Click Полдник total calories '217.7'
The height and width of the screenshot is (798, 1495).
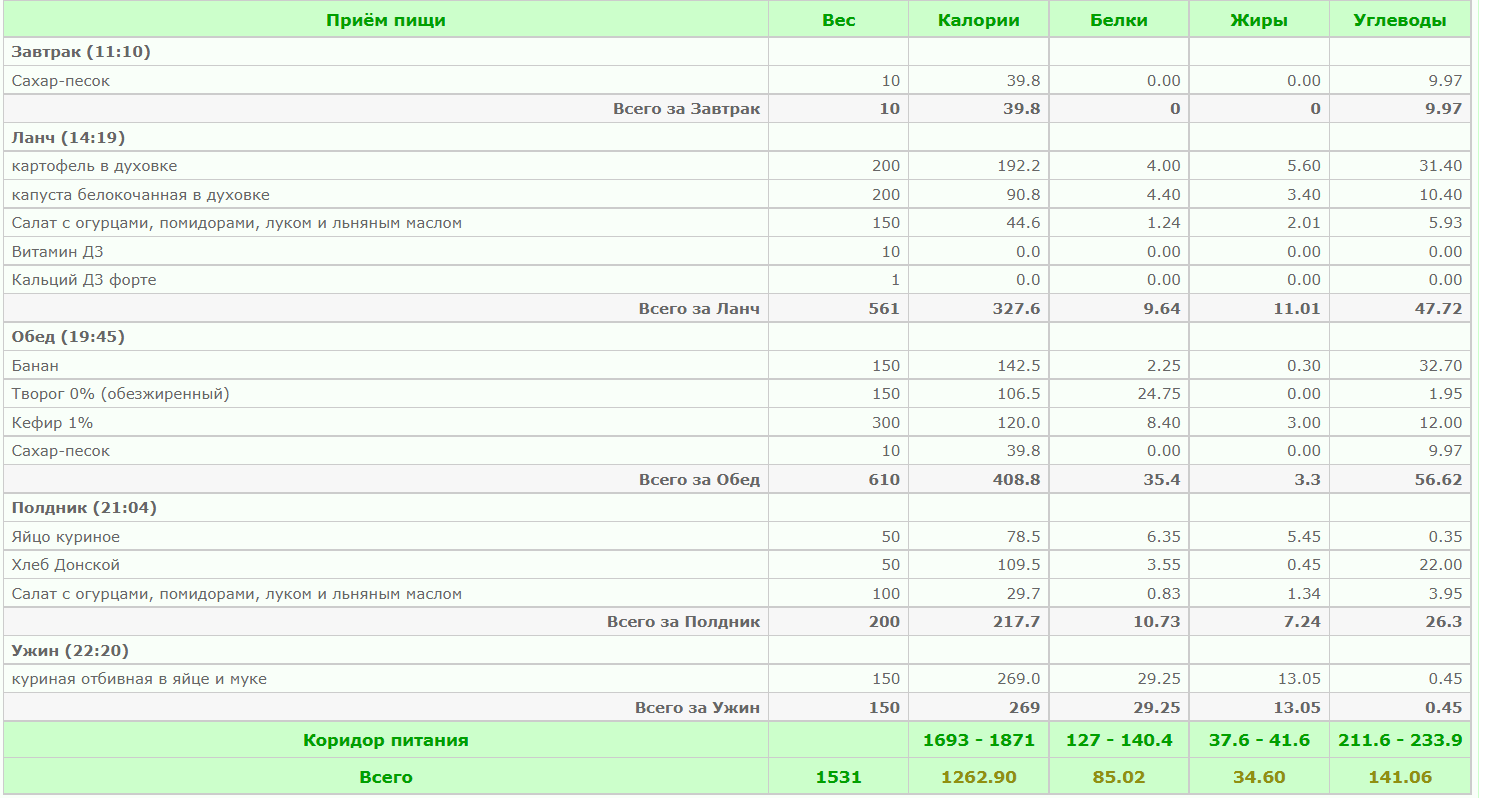click(x=1017, y=622)
